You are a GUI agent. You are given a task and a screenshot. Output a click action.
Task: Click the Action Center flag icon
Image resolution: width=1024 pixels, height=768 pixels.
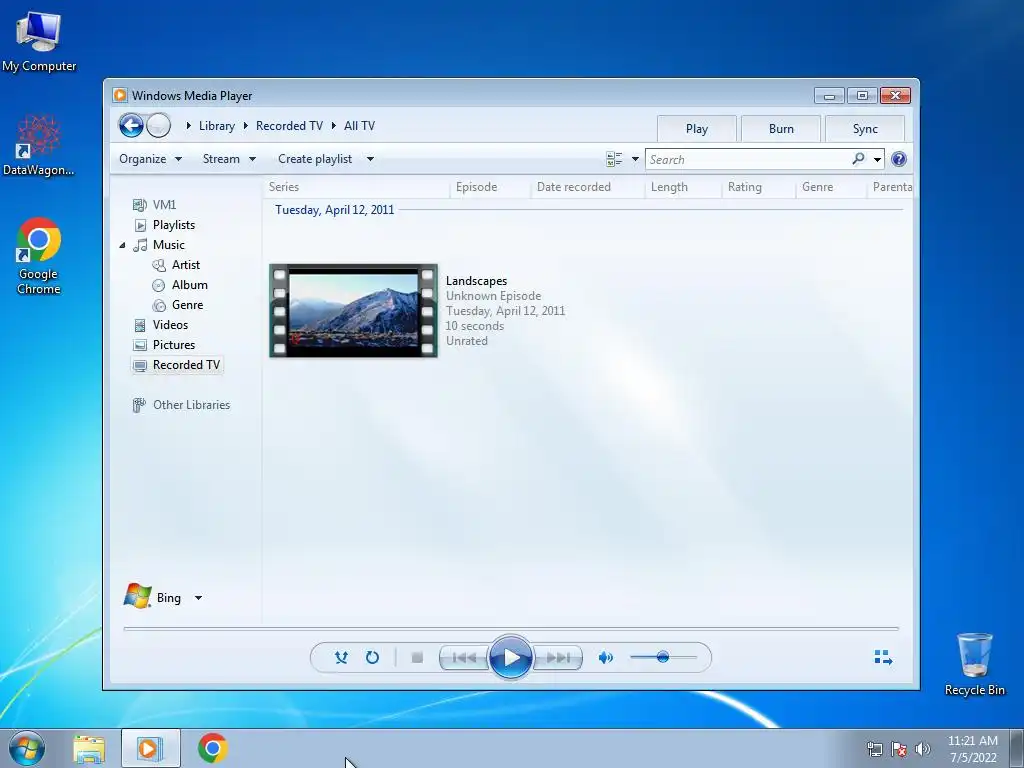pos(899,749)
